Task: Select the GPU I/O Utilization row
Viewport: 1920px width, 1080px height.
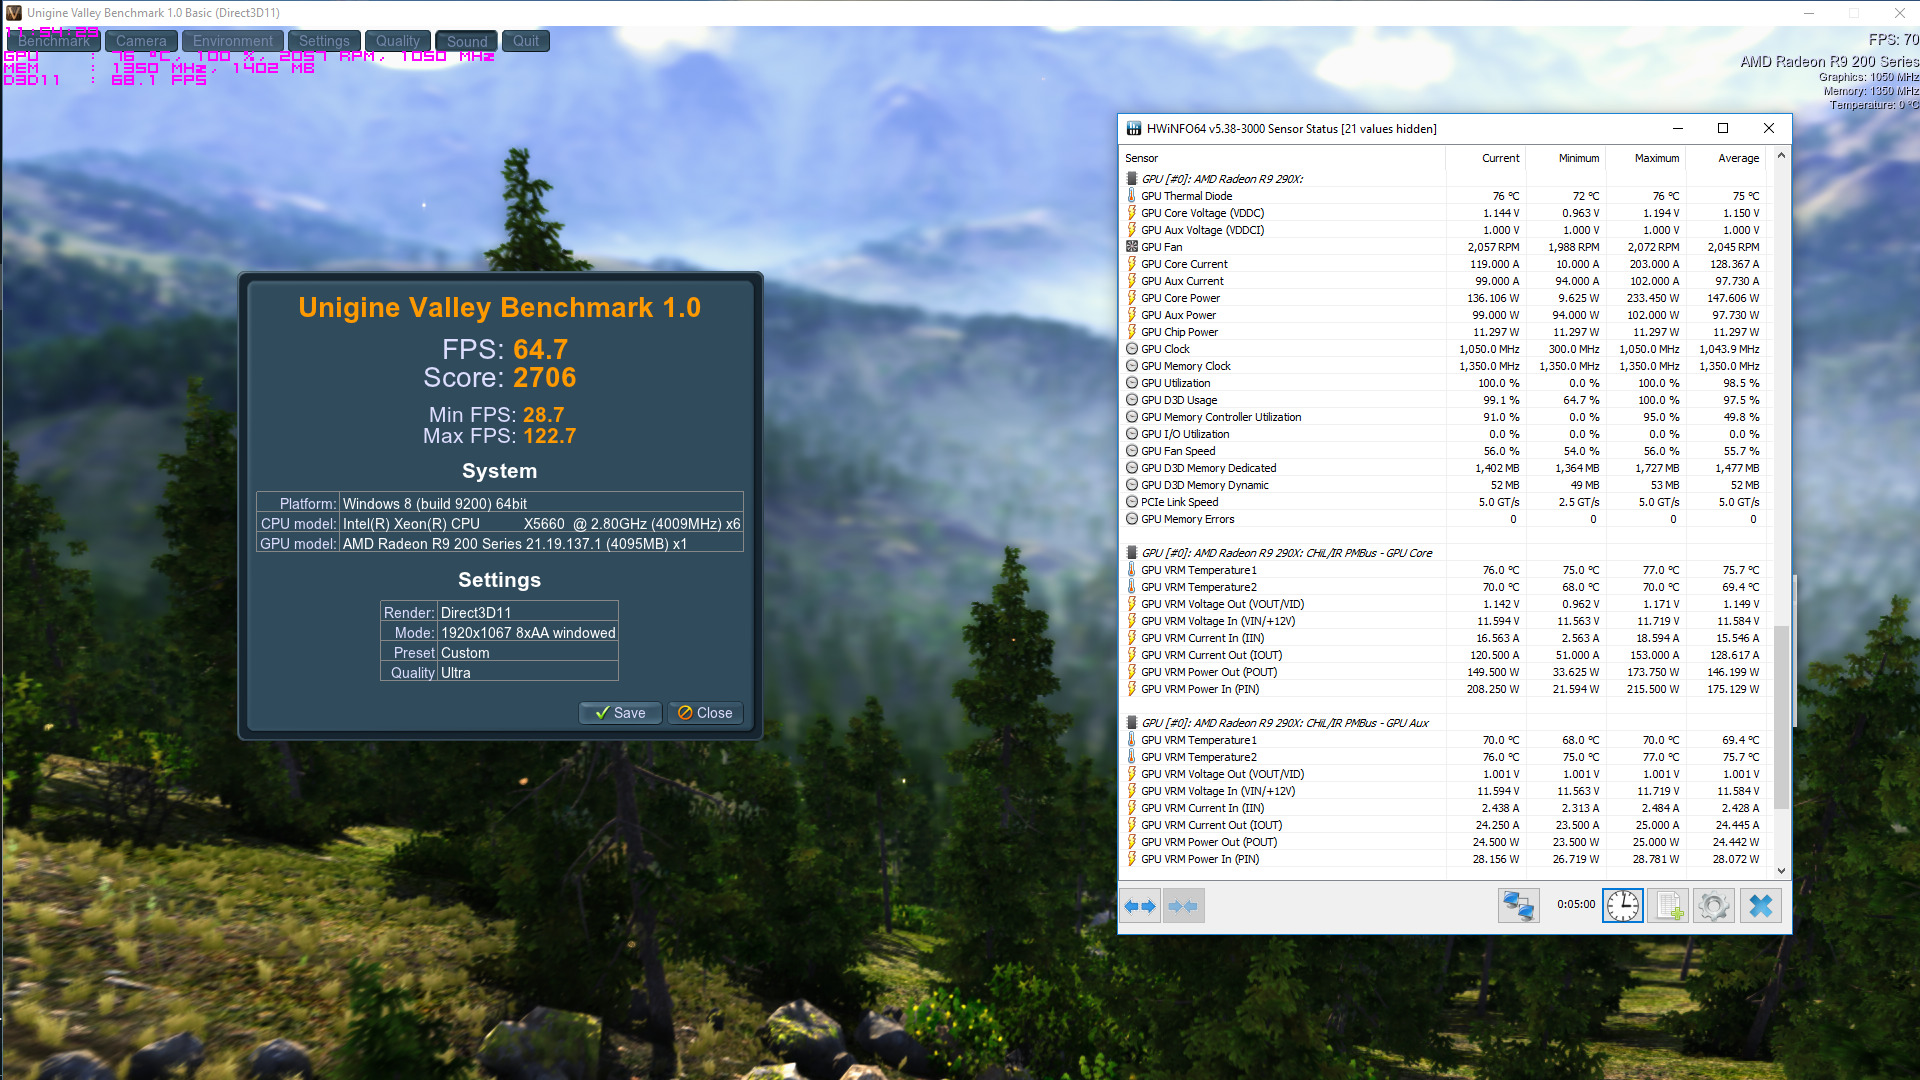Action: click(1444, 434)
